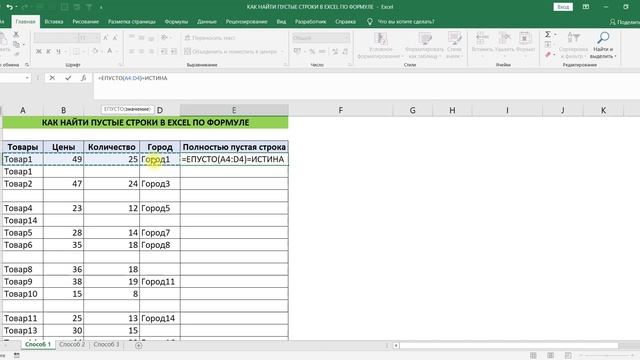Select column A header

pyautogui.click(x=22, y=110)
